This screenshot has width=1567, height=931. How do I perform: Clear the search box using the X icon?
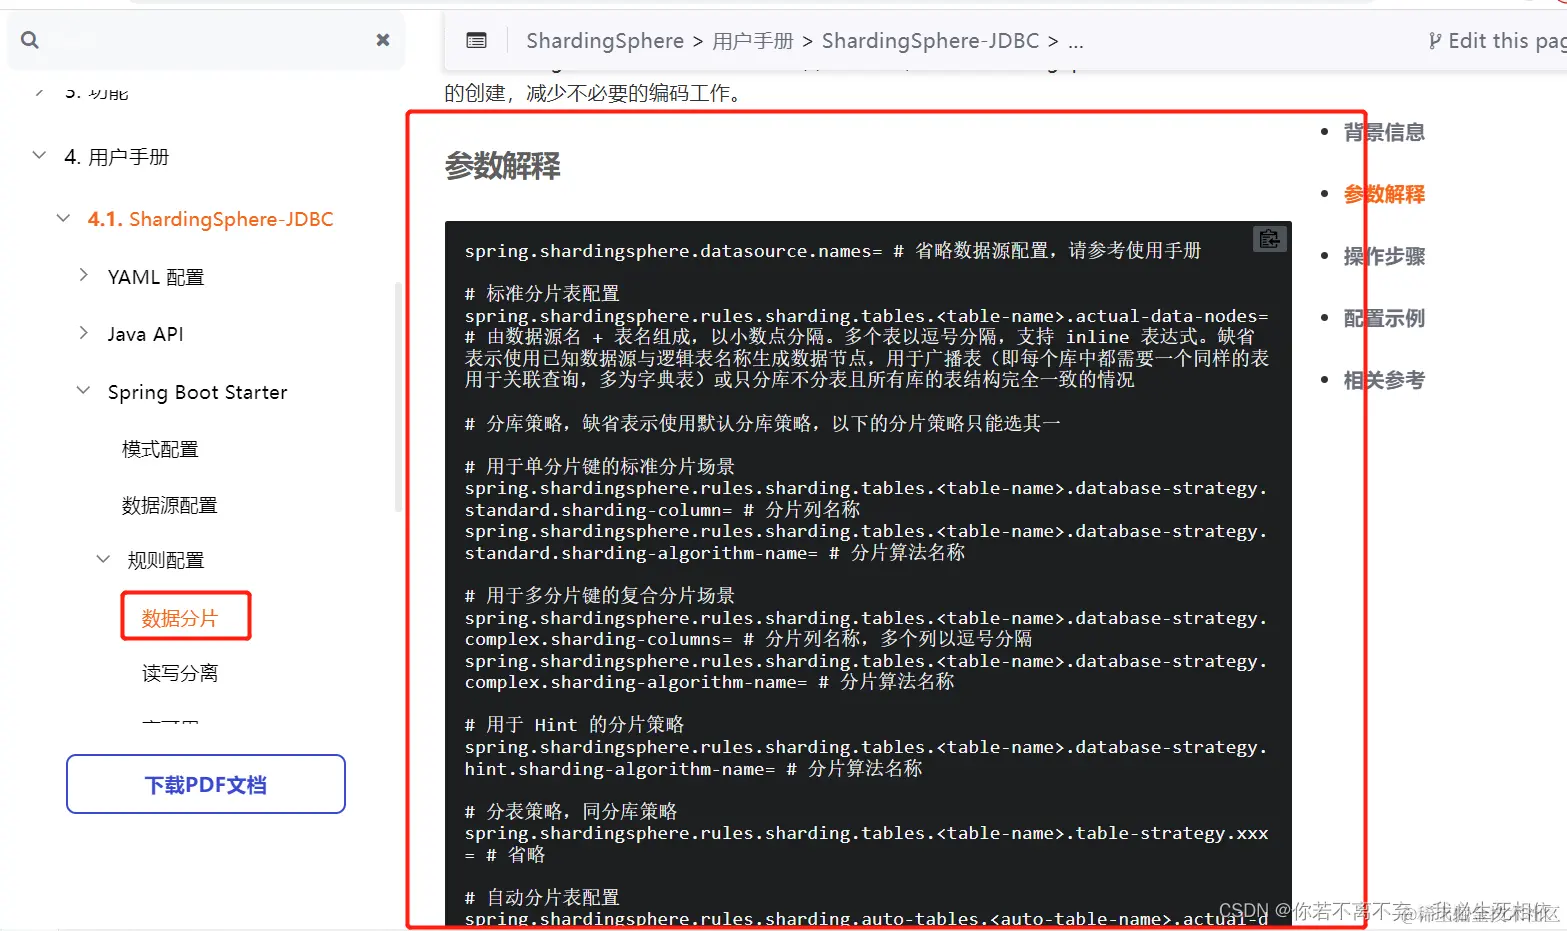[383, 40]
